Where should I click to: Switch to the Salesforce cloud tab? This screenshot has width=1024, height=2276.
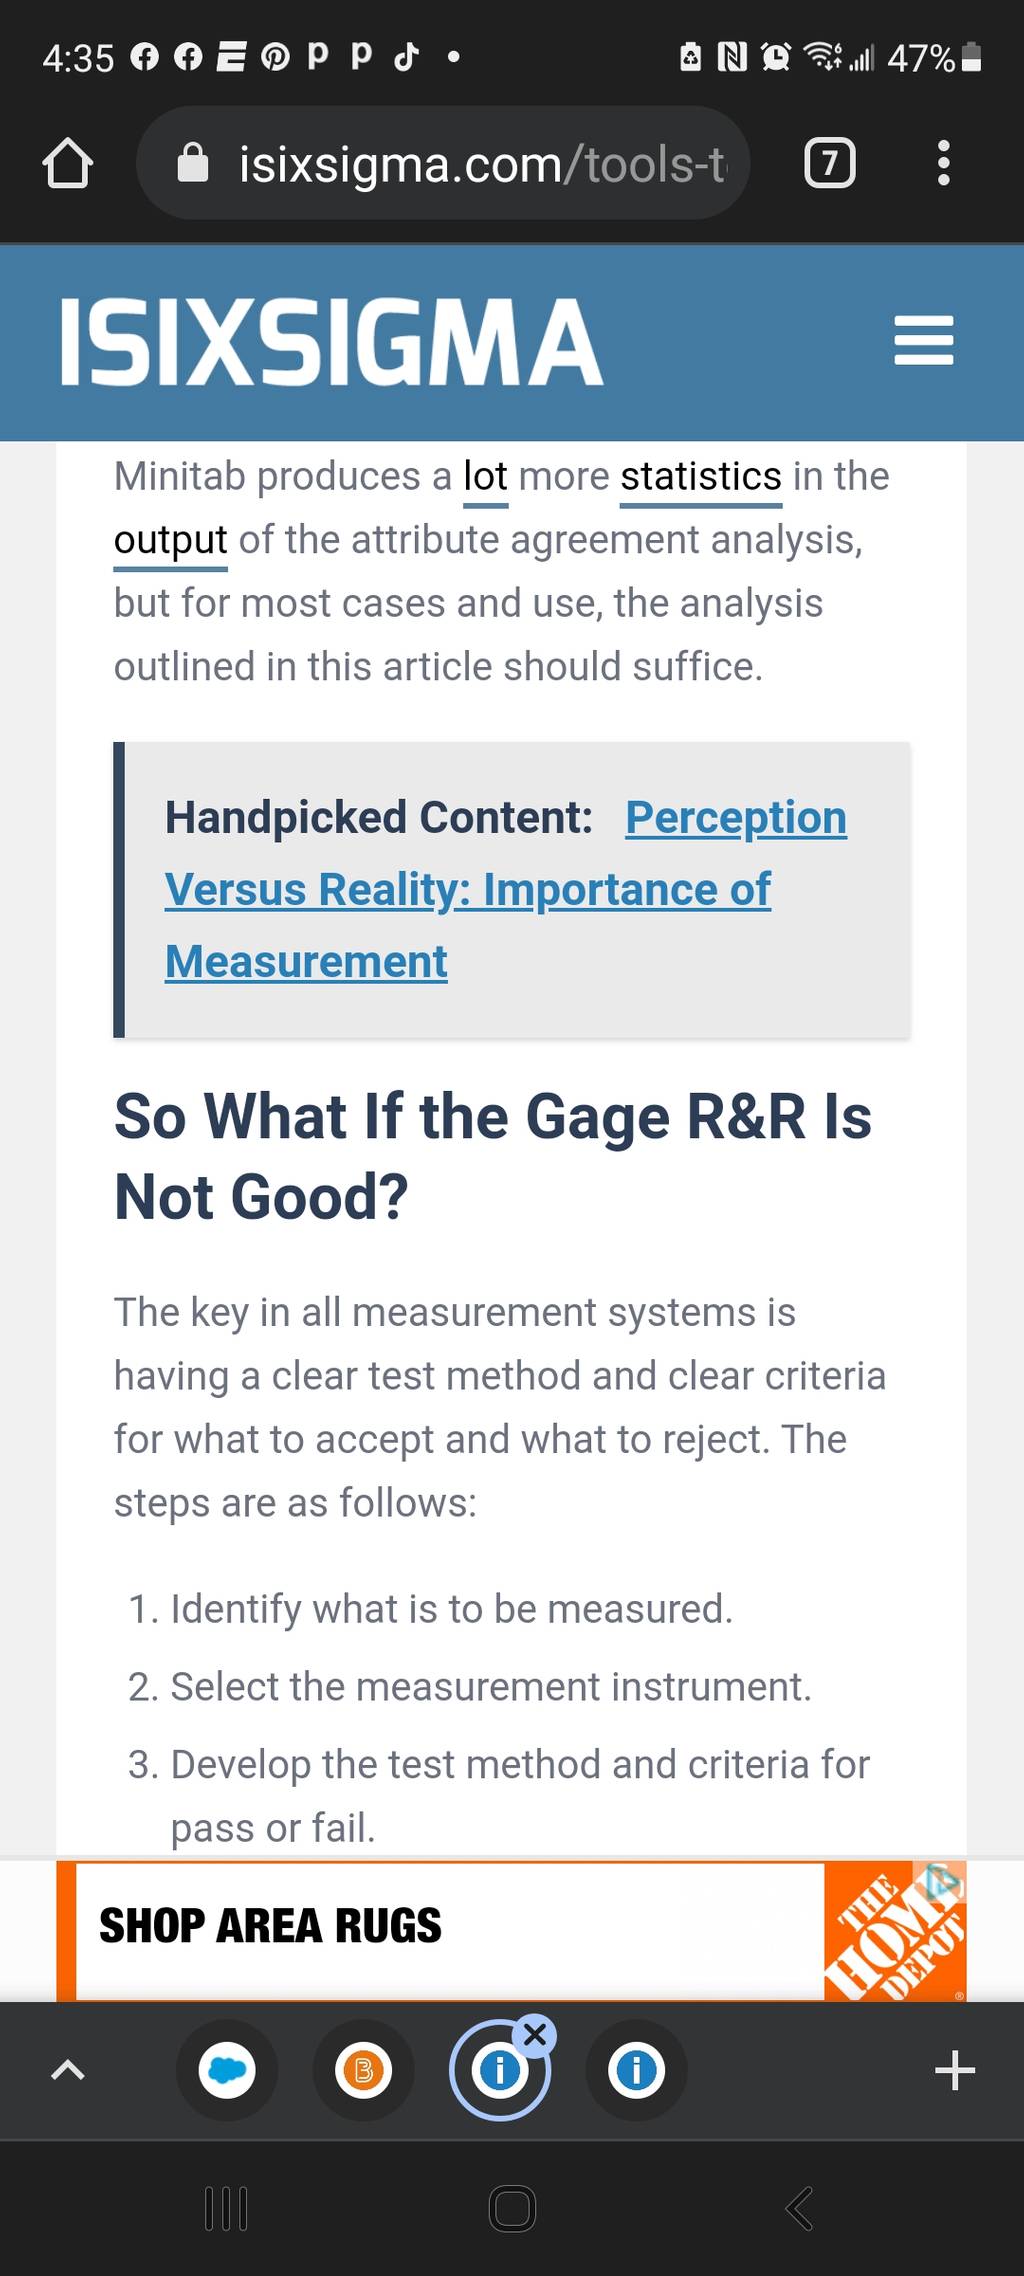(227, 2069)
